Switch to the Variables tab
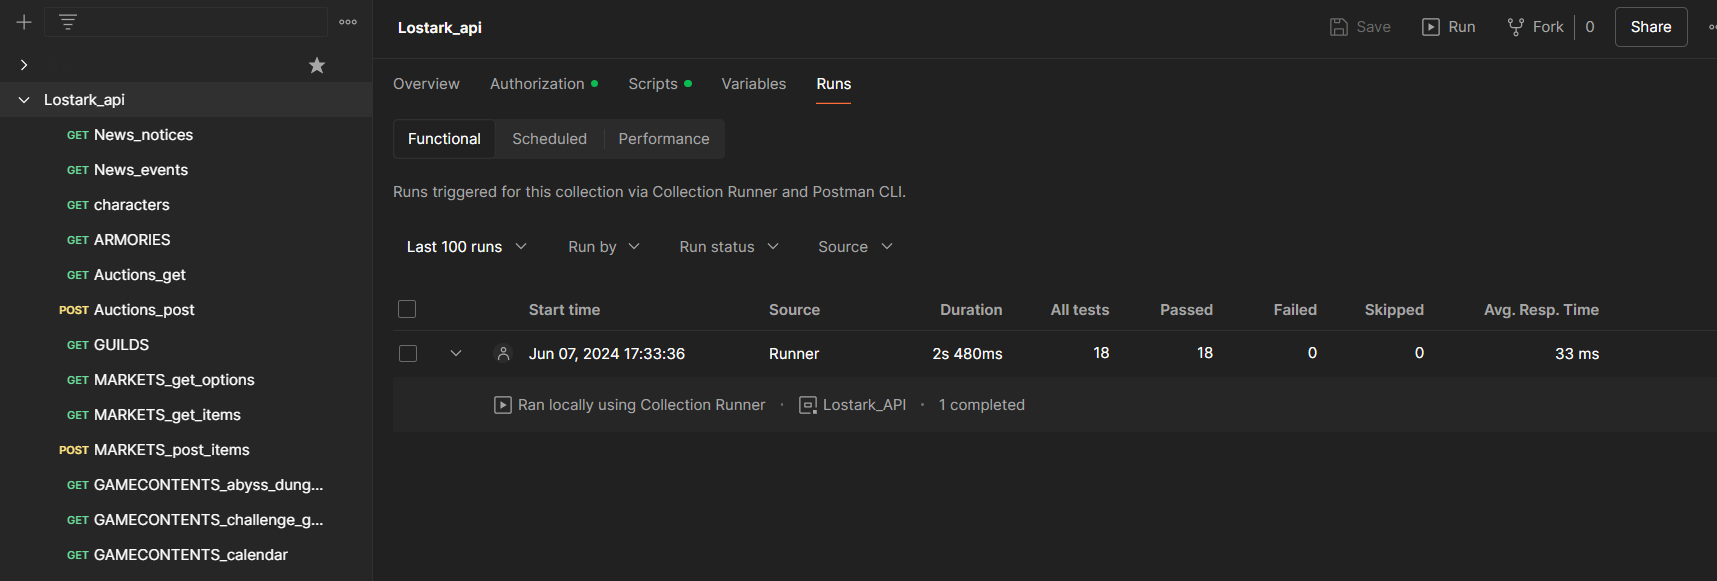Screen dimensions: 1717x581 click(x=754, y=84)
